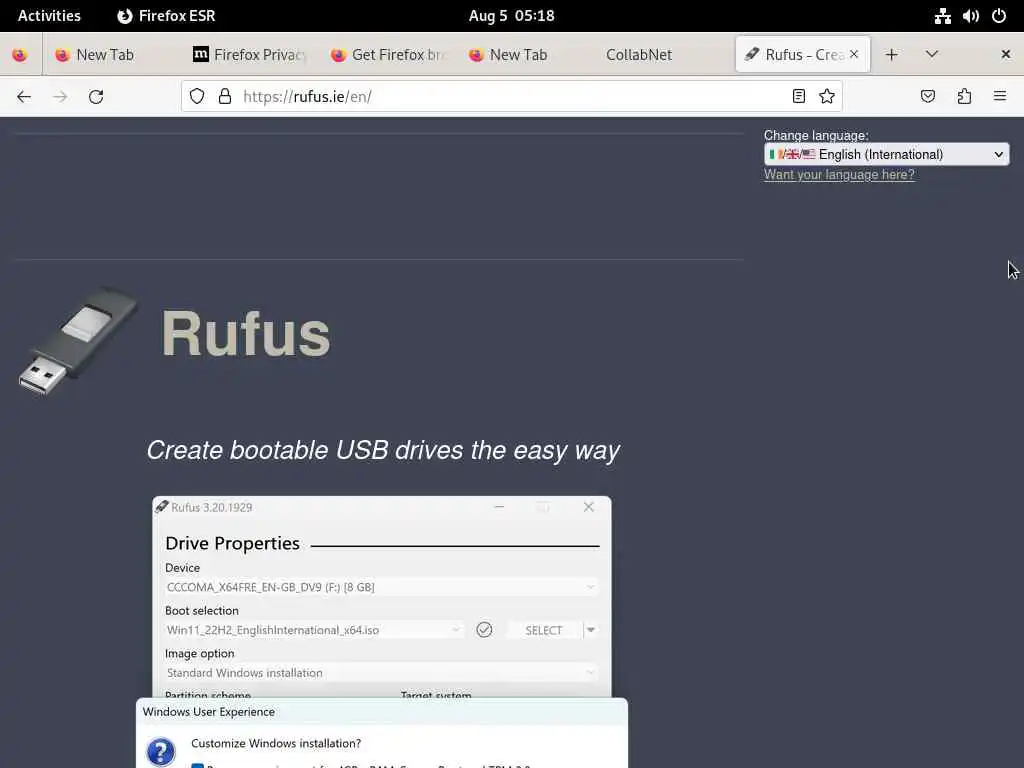Screen dimensions: 1024x768
Task: Click the Rufus 3.20.1929 screenshot image
Action: pos(382,632)
